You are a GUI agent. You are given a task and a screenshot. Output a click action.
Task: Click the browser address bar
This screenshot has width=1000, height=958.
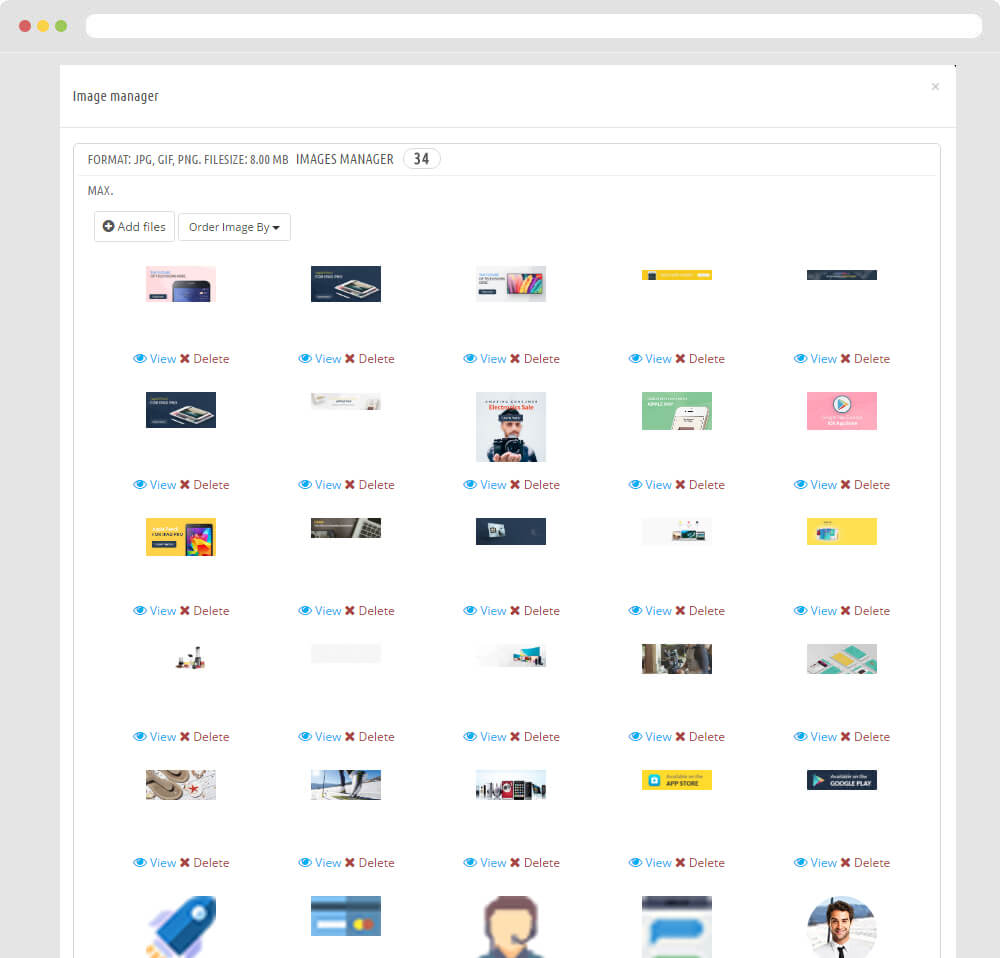click(x=533, y=26)
